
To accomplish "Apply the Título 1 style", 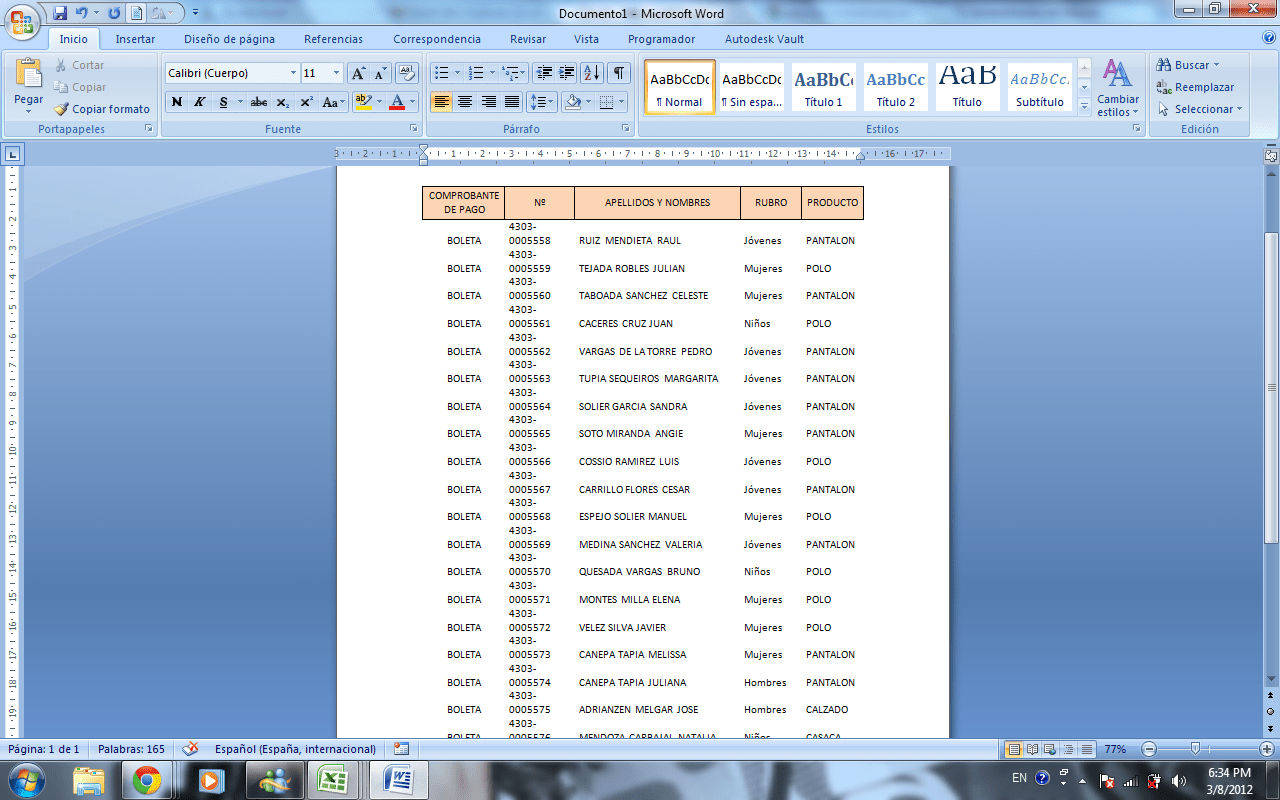I will tap(822, 87).
